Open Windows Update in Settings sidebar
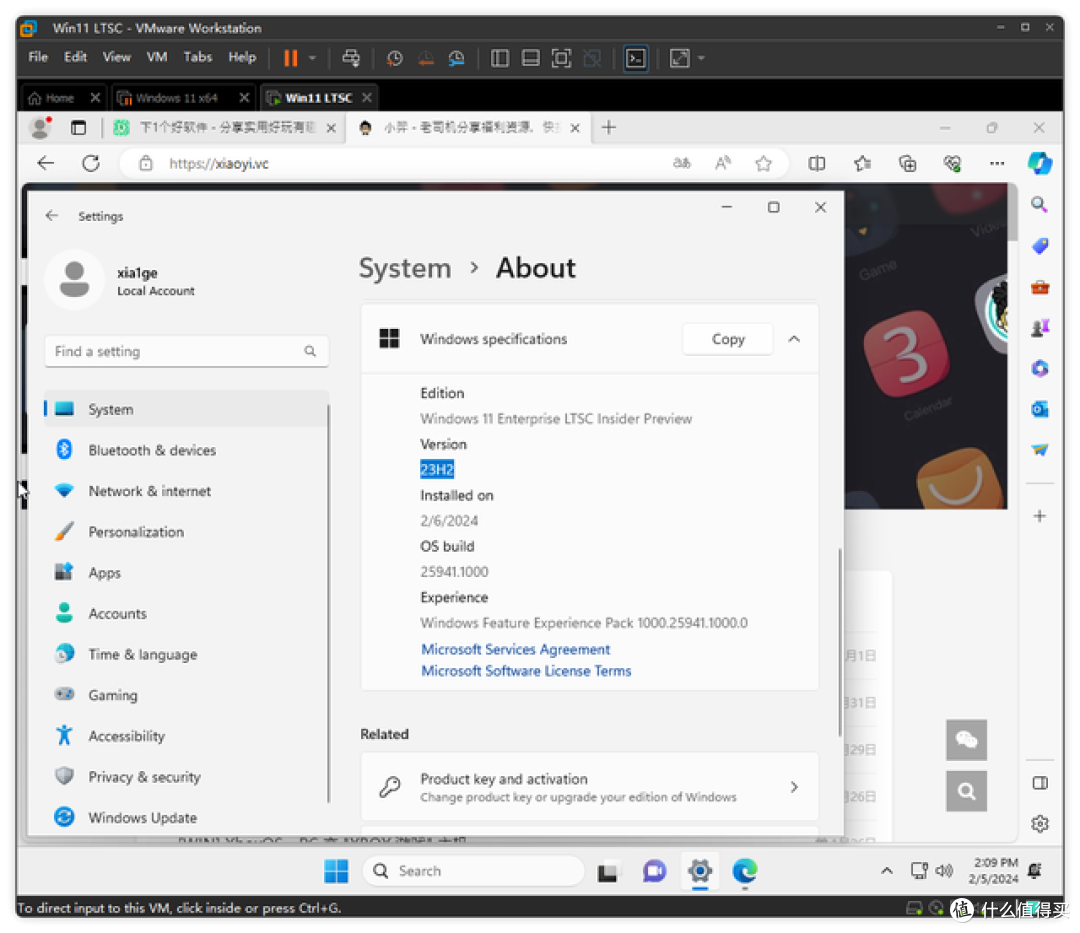The height and width of the screenshot is (933, 1080). tap(186, 817)
